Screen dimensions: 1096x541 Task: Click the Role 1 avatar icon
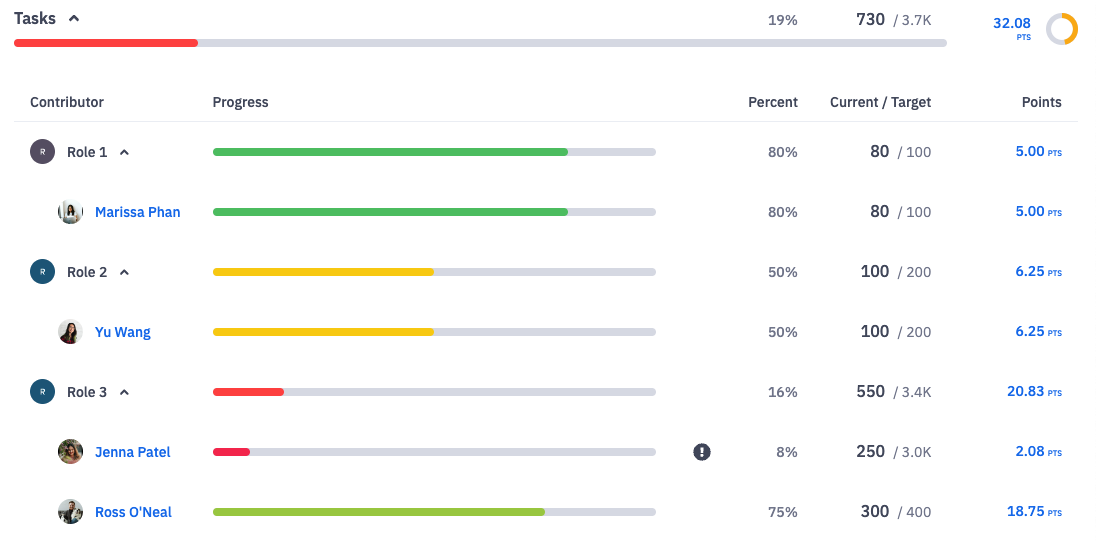[x=42, y=152]
